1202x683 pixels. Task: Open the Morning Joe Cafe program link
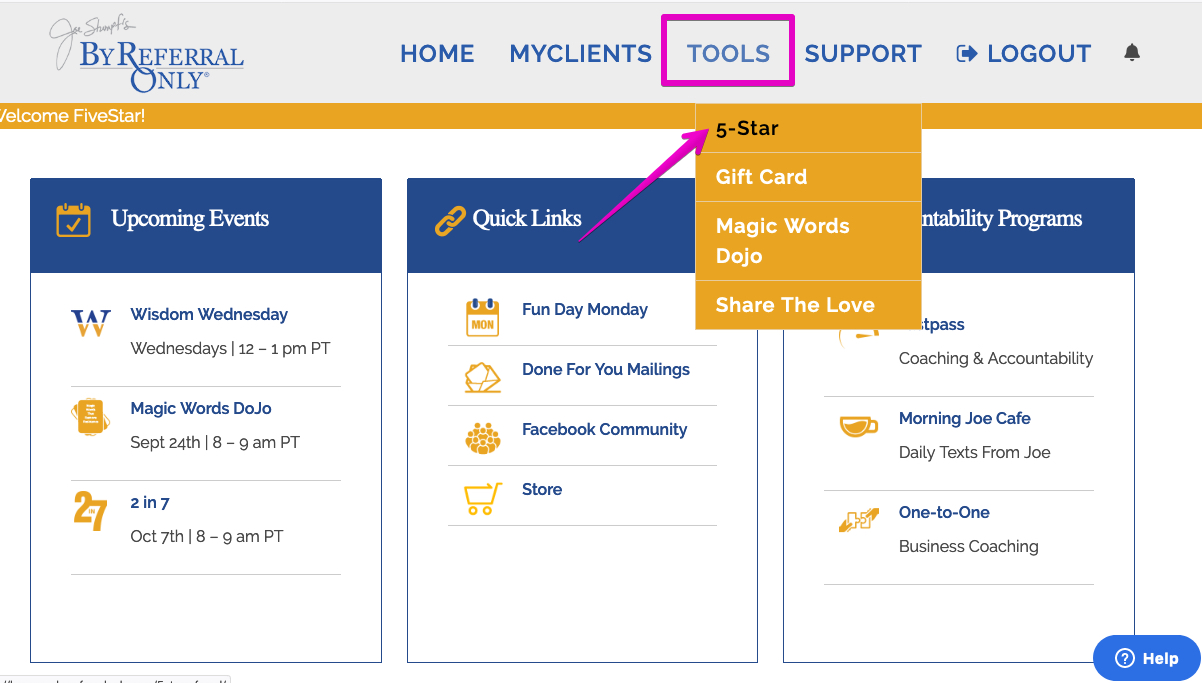tap(965, 418)
